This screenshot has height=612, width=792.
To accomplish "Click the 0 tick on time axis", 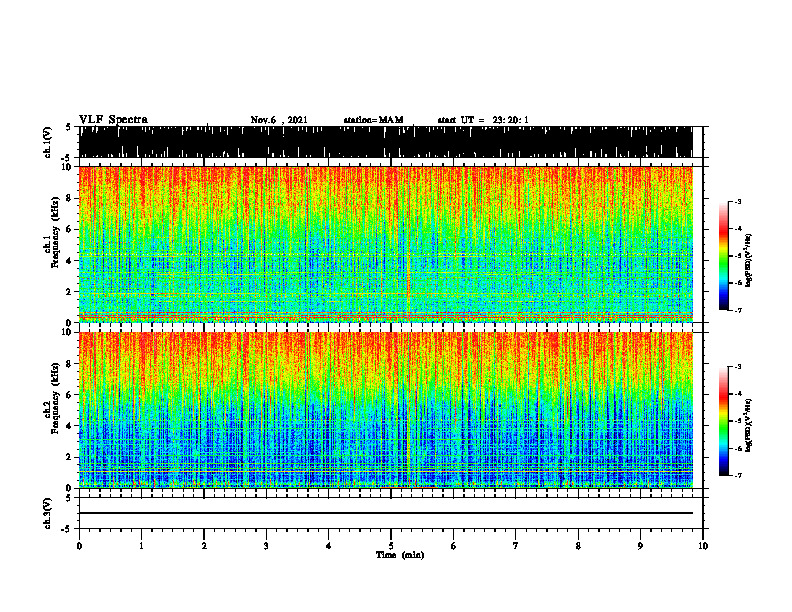I will tap(79, 546).
